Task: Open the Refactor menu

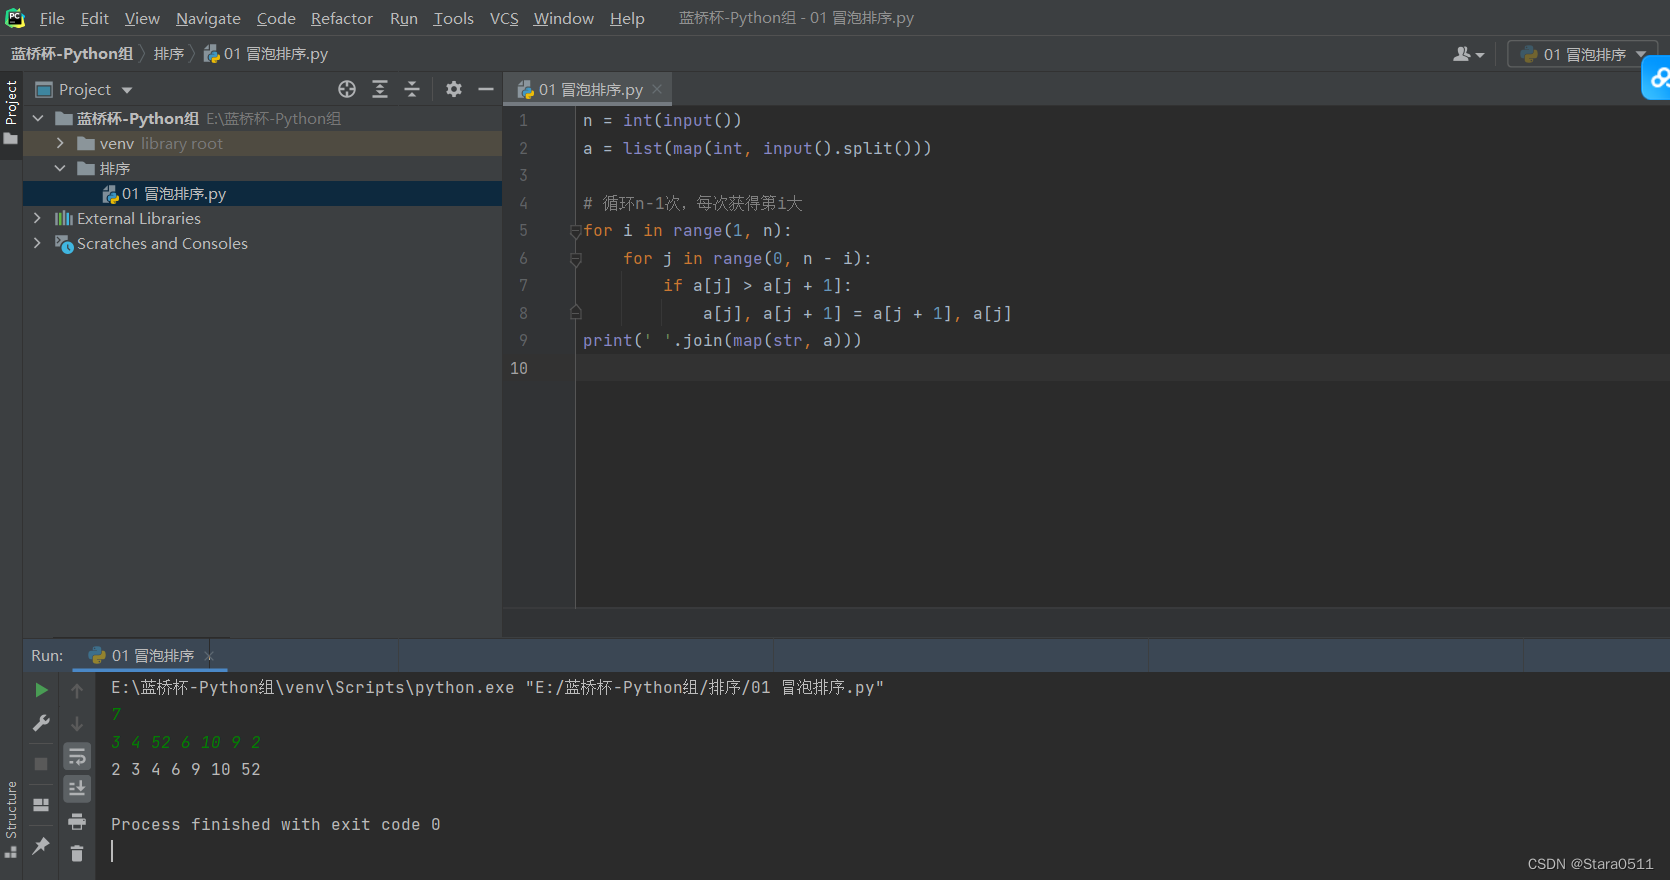Action: pos(342,18)
